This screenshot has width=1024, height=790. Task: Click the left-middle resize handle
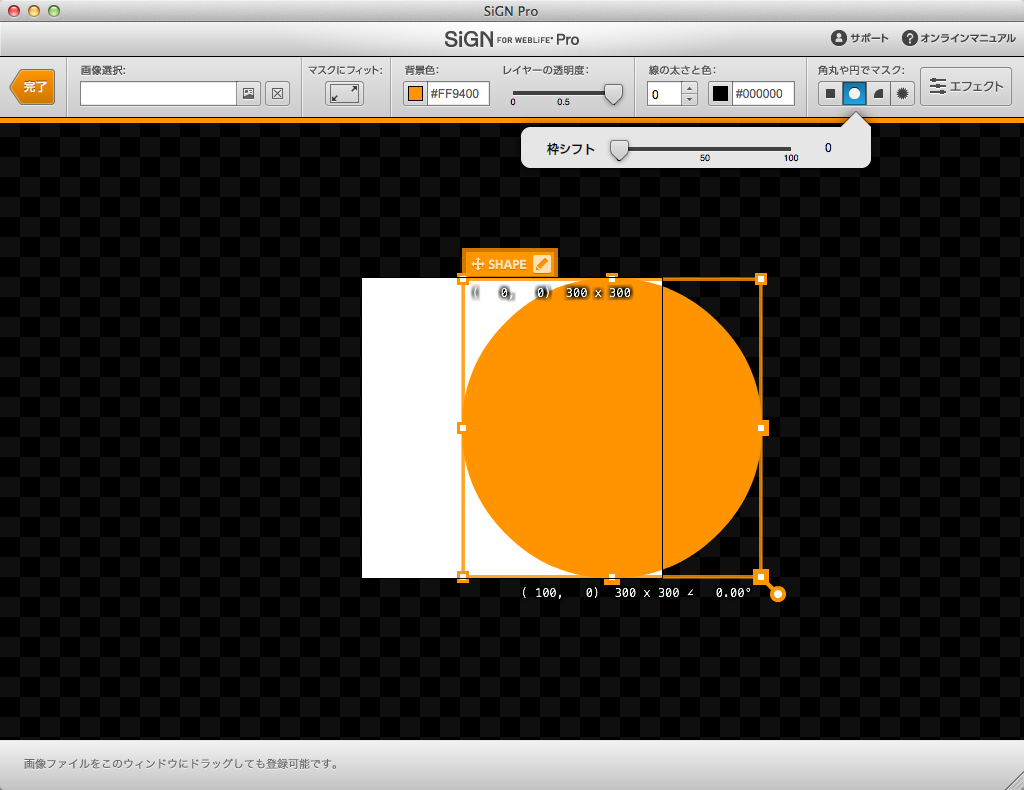462,428
